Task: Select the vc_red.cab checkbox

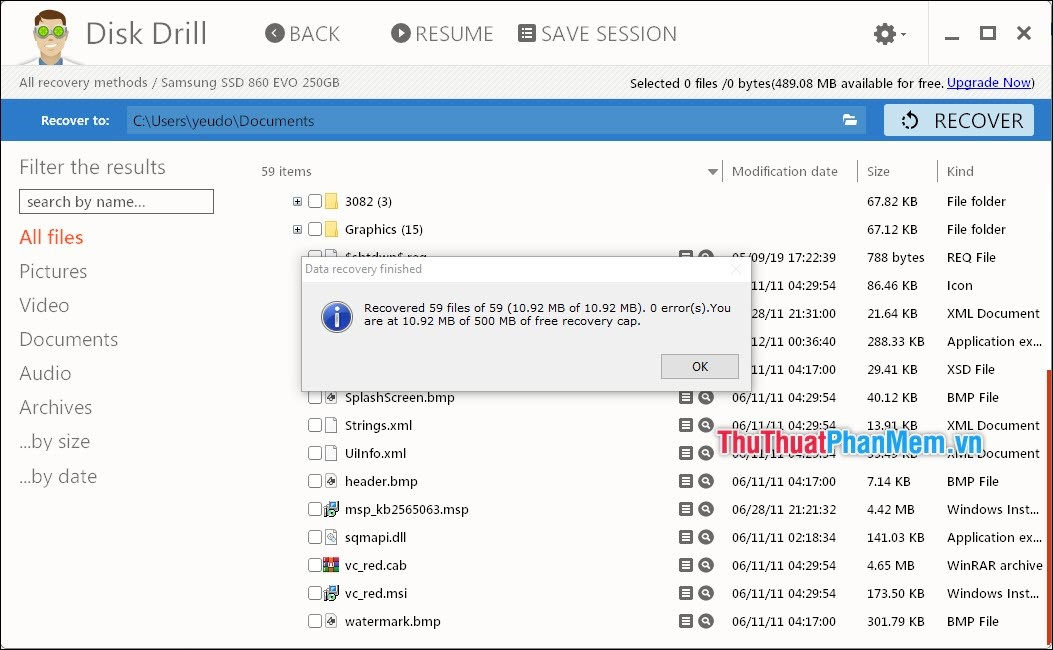Action: tap(313, 565)
